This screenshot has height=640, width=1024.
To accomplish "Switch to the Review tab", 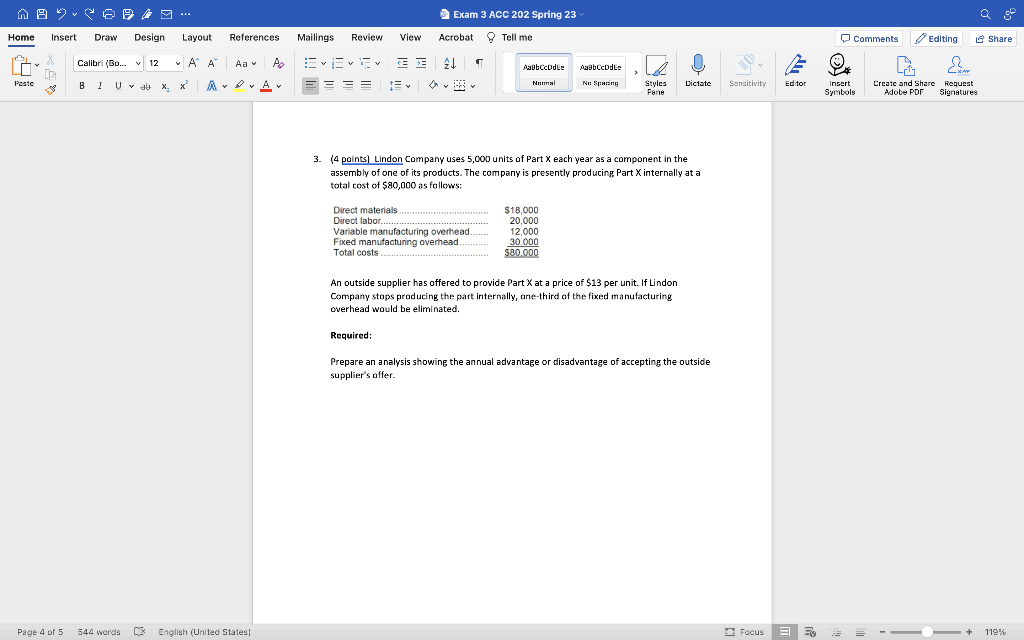I will (367, 37).
